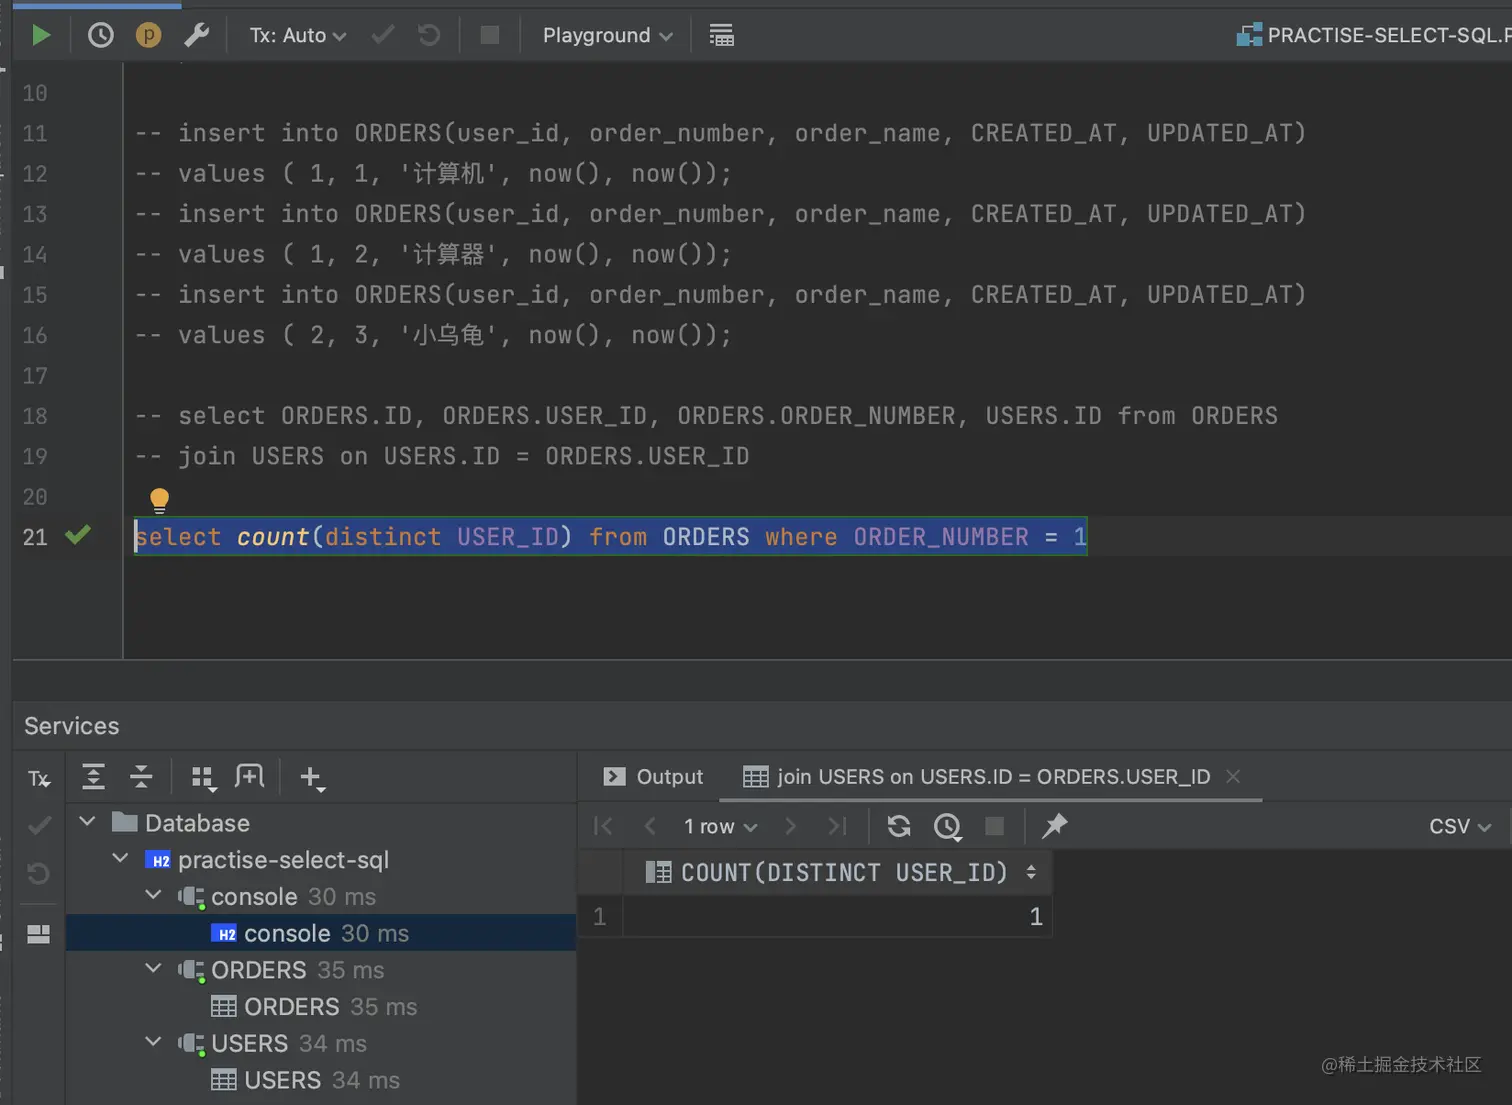Click the commit checkmark in the Services side strip
This screenshot has width=1512, height=1105.
pyautogui.click(x=39, y=826)
